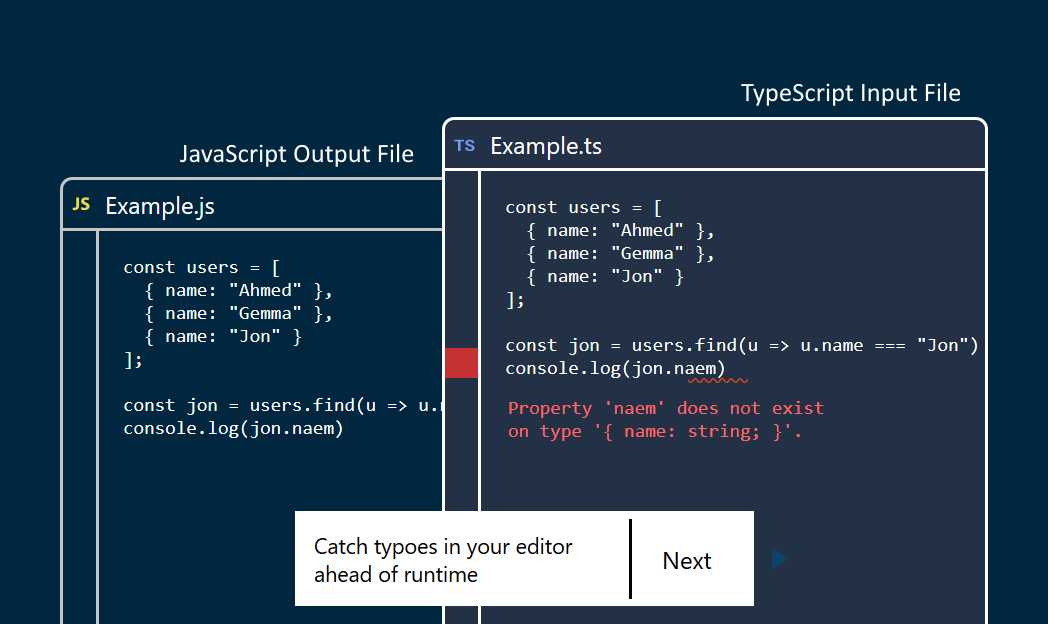Click error line "on type '{ name: string; }'."
The height and width of the screenshot is (624, 1048).
coord(655,432)
